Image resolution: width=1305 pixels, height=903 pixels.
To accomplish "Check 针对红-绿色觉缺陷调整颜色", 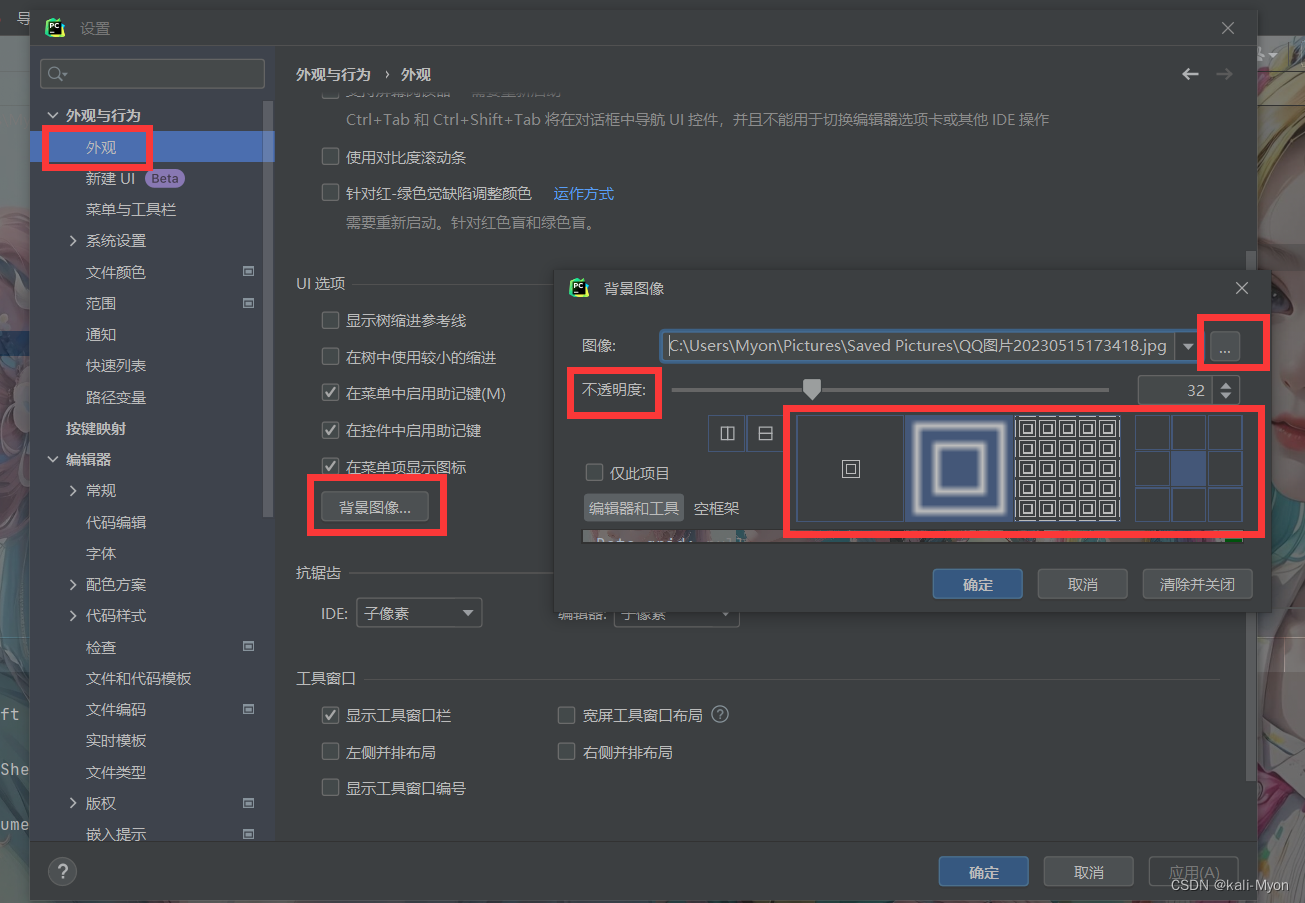I will pyautogui.click(x=330, y=193).
